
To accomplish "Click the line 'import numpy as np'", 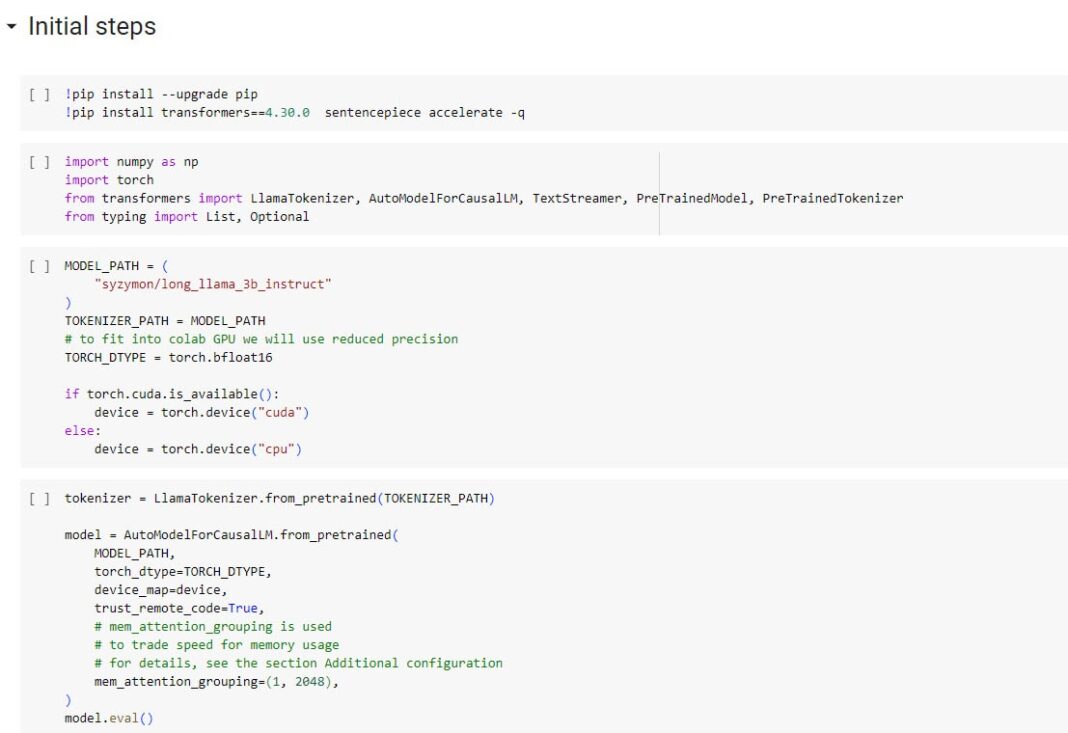I will (131, 161).
